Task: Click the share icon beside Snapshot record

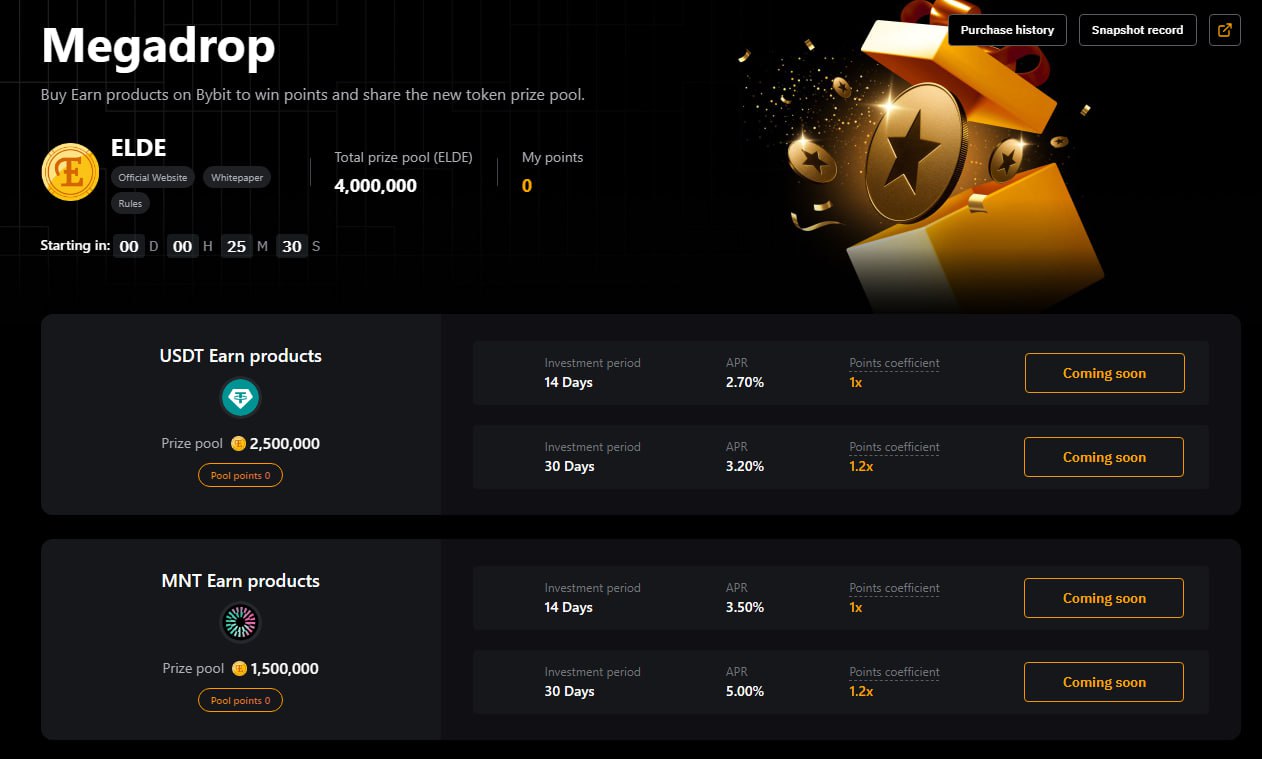Action: (x=1225, y=30)
